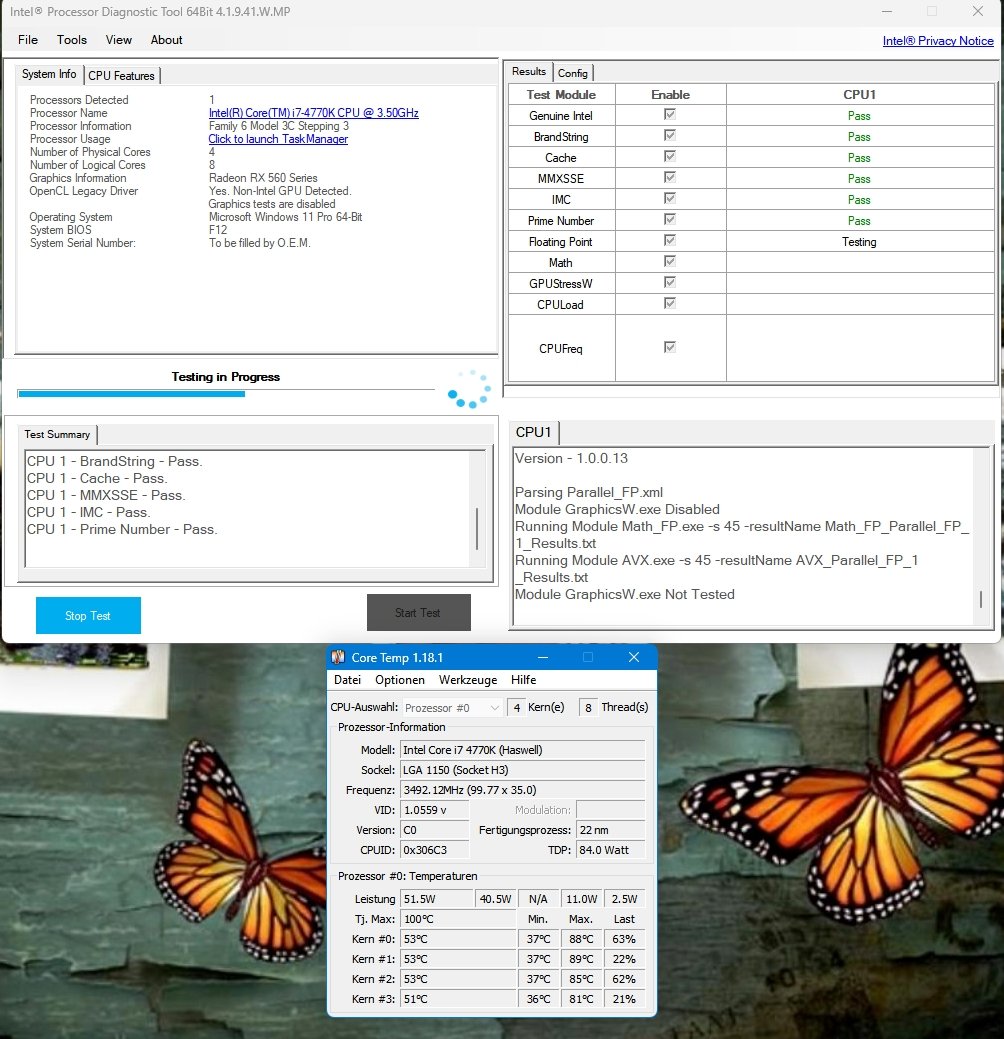Toggle the IMC enable checkbox
1004x1039 pixels.
click(670, 199)
